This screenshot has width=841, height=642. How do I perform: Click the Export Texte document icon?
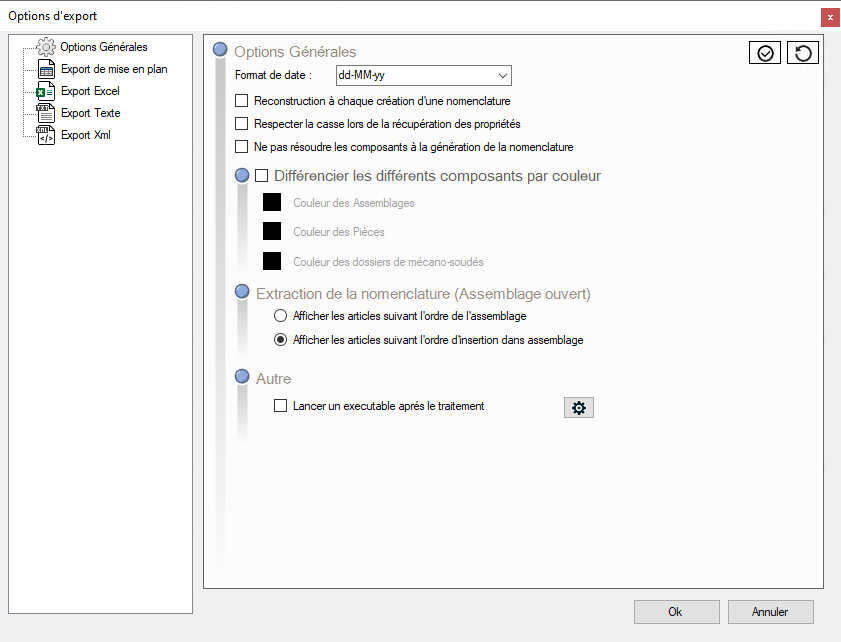(x=46, y=113)
